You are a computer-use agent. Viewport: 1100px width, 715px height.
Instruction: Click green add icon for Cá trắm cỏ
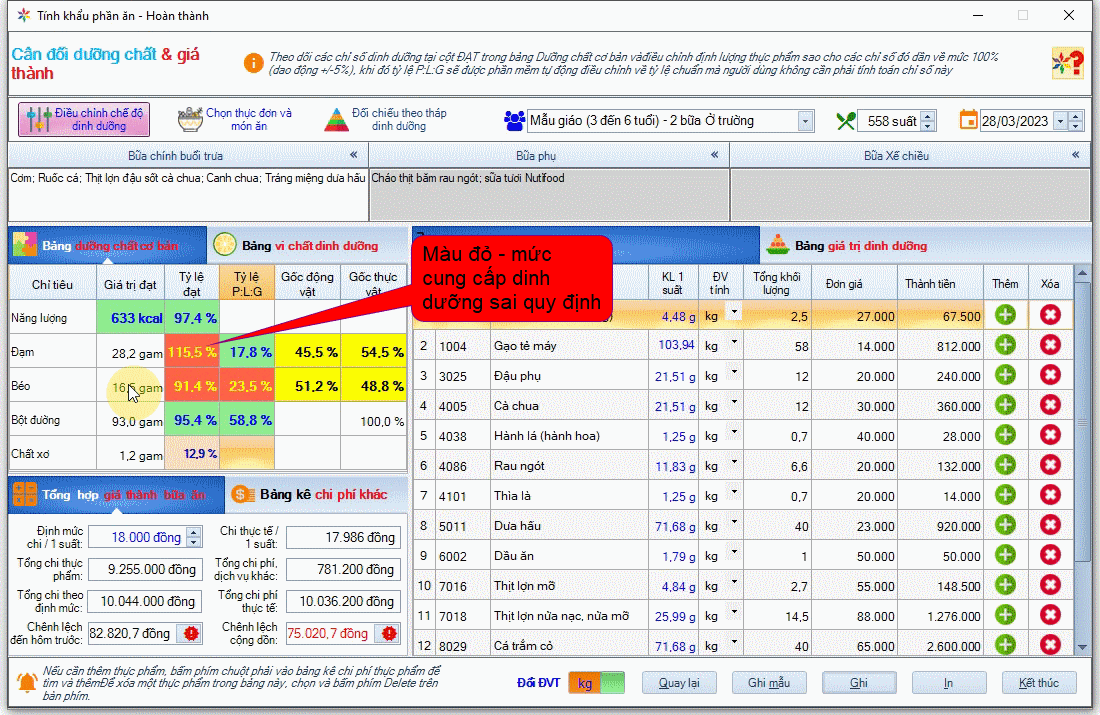coord(1005,646)
